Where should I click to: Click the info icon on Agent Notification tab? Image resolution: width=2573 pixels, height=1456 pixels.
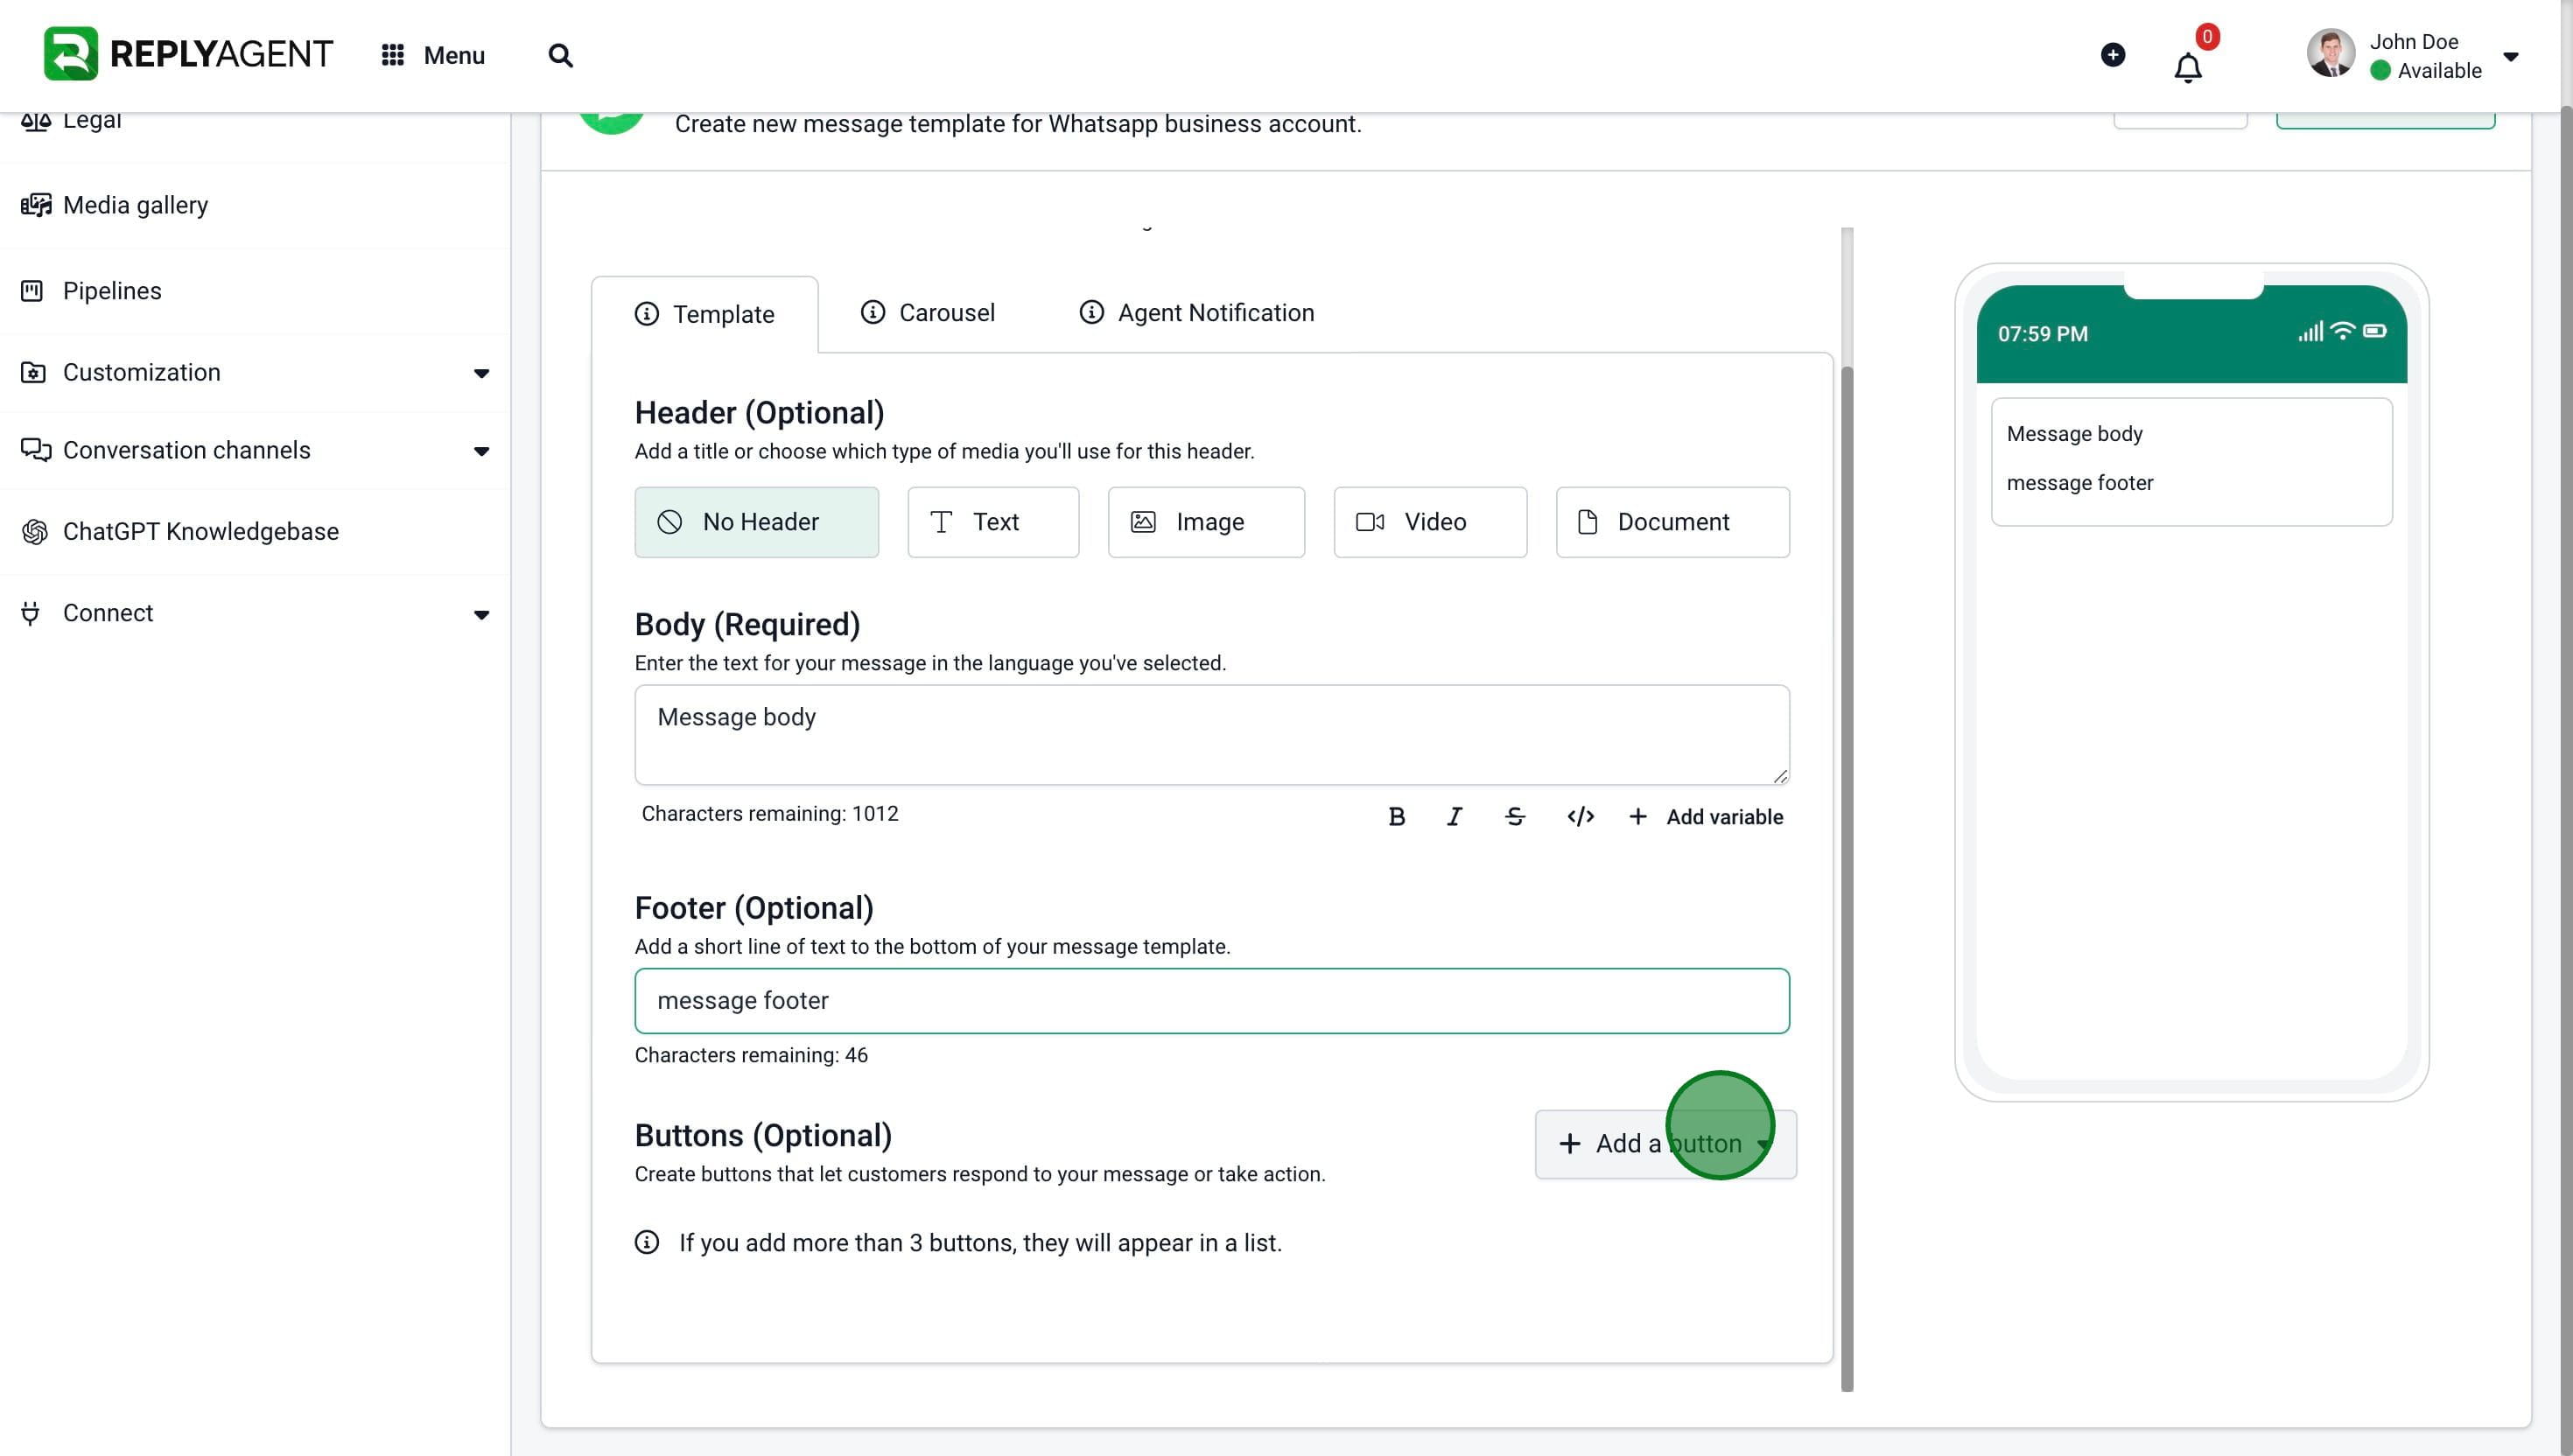click(x=1092, y=313)
